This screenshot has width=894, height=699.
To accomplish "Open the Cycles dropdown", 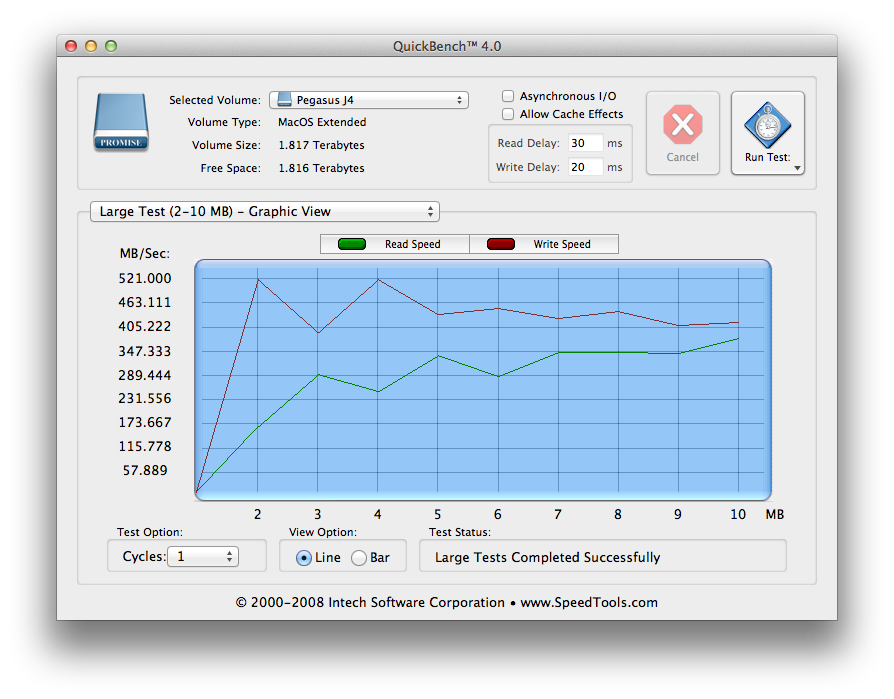I will tap(203, 556).
